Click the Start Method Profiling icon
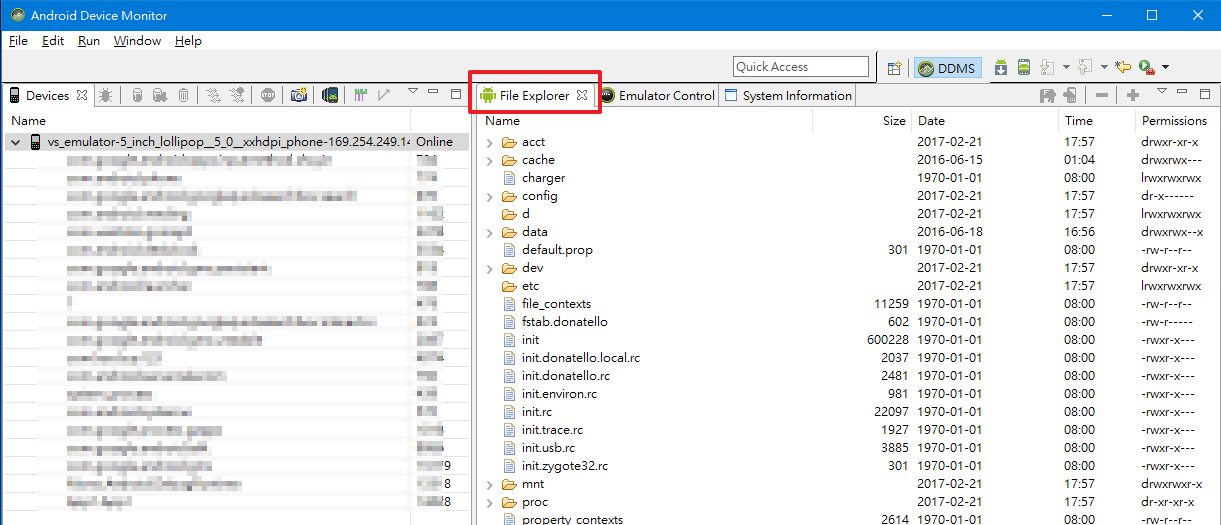Viewport: 1221px width, 525px height. coord(237,95)
